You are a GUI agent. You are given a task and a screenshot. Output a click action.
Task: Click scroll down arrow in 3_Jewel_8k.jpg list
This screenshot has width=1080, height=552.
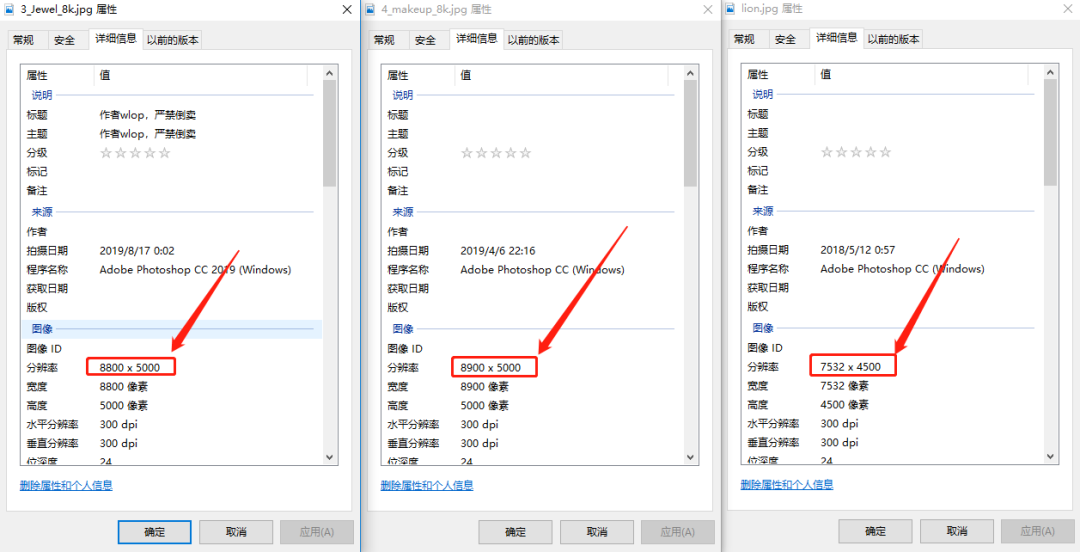tap(329, 456)
